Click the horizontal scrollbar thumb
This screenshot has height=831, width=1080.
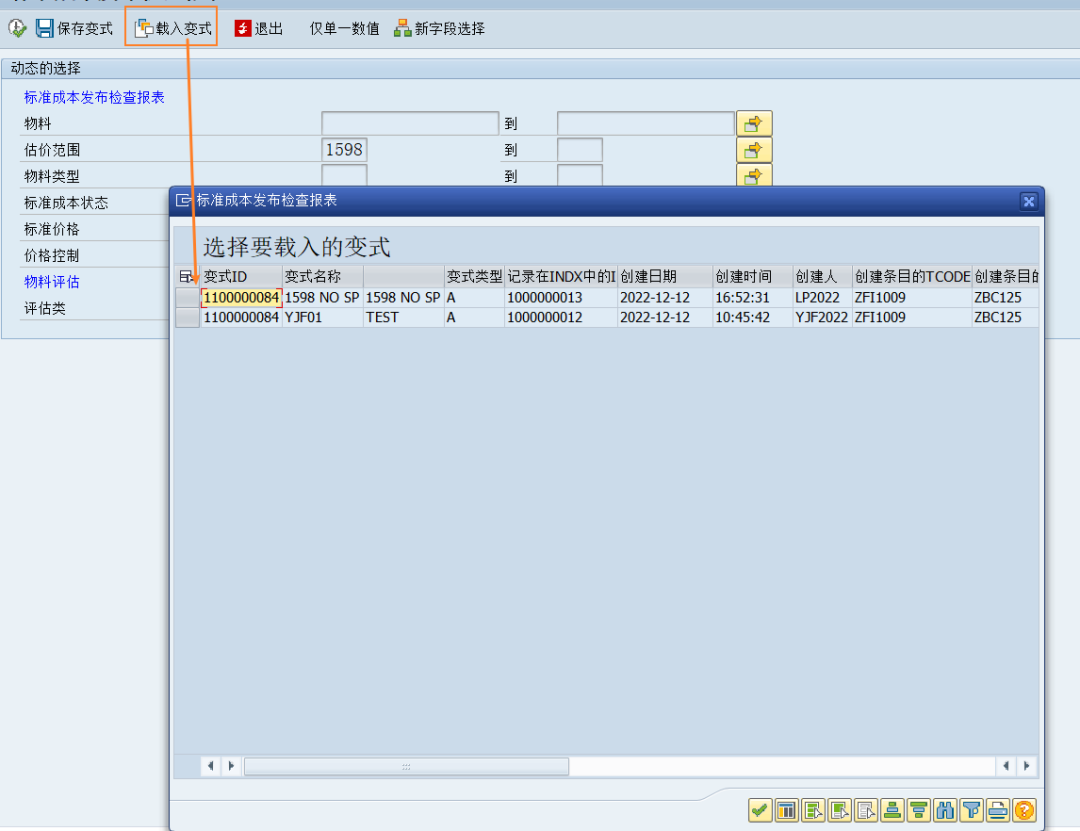click(x=406, y=766)
